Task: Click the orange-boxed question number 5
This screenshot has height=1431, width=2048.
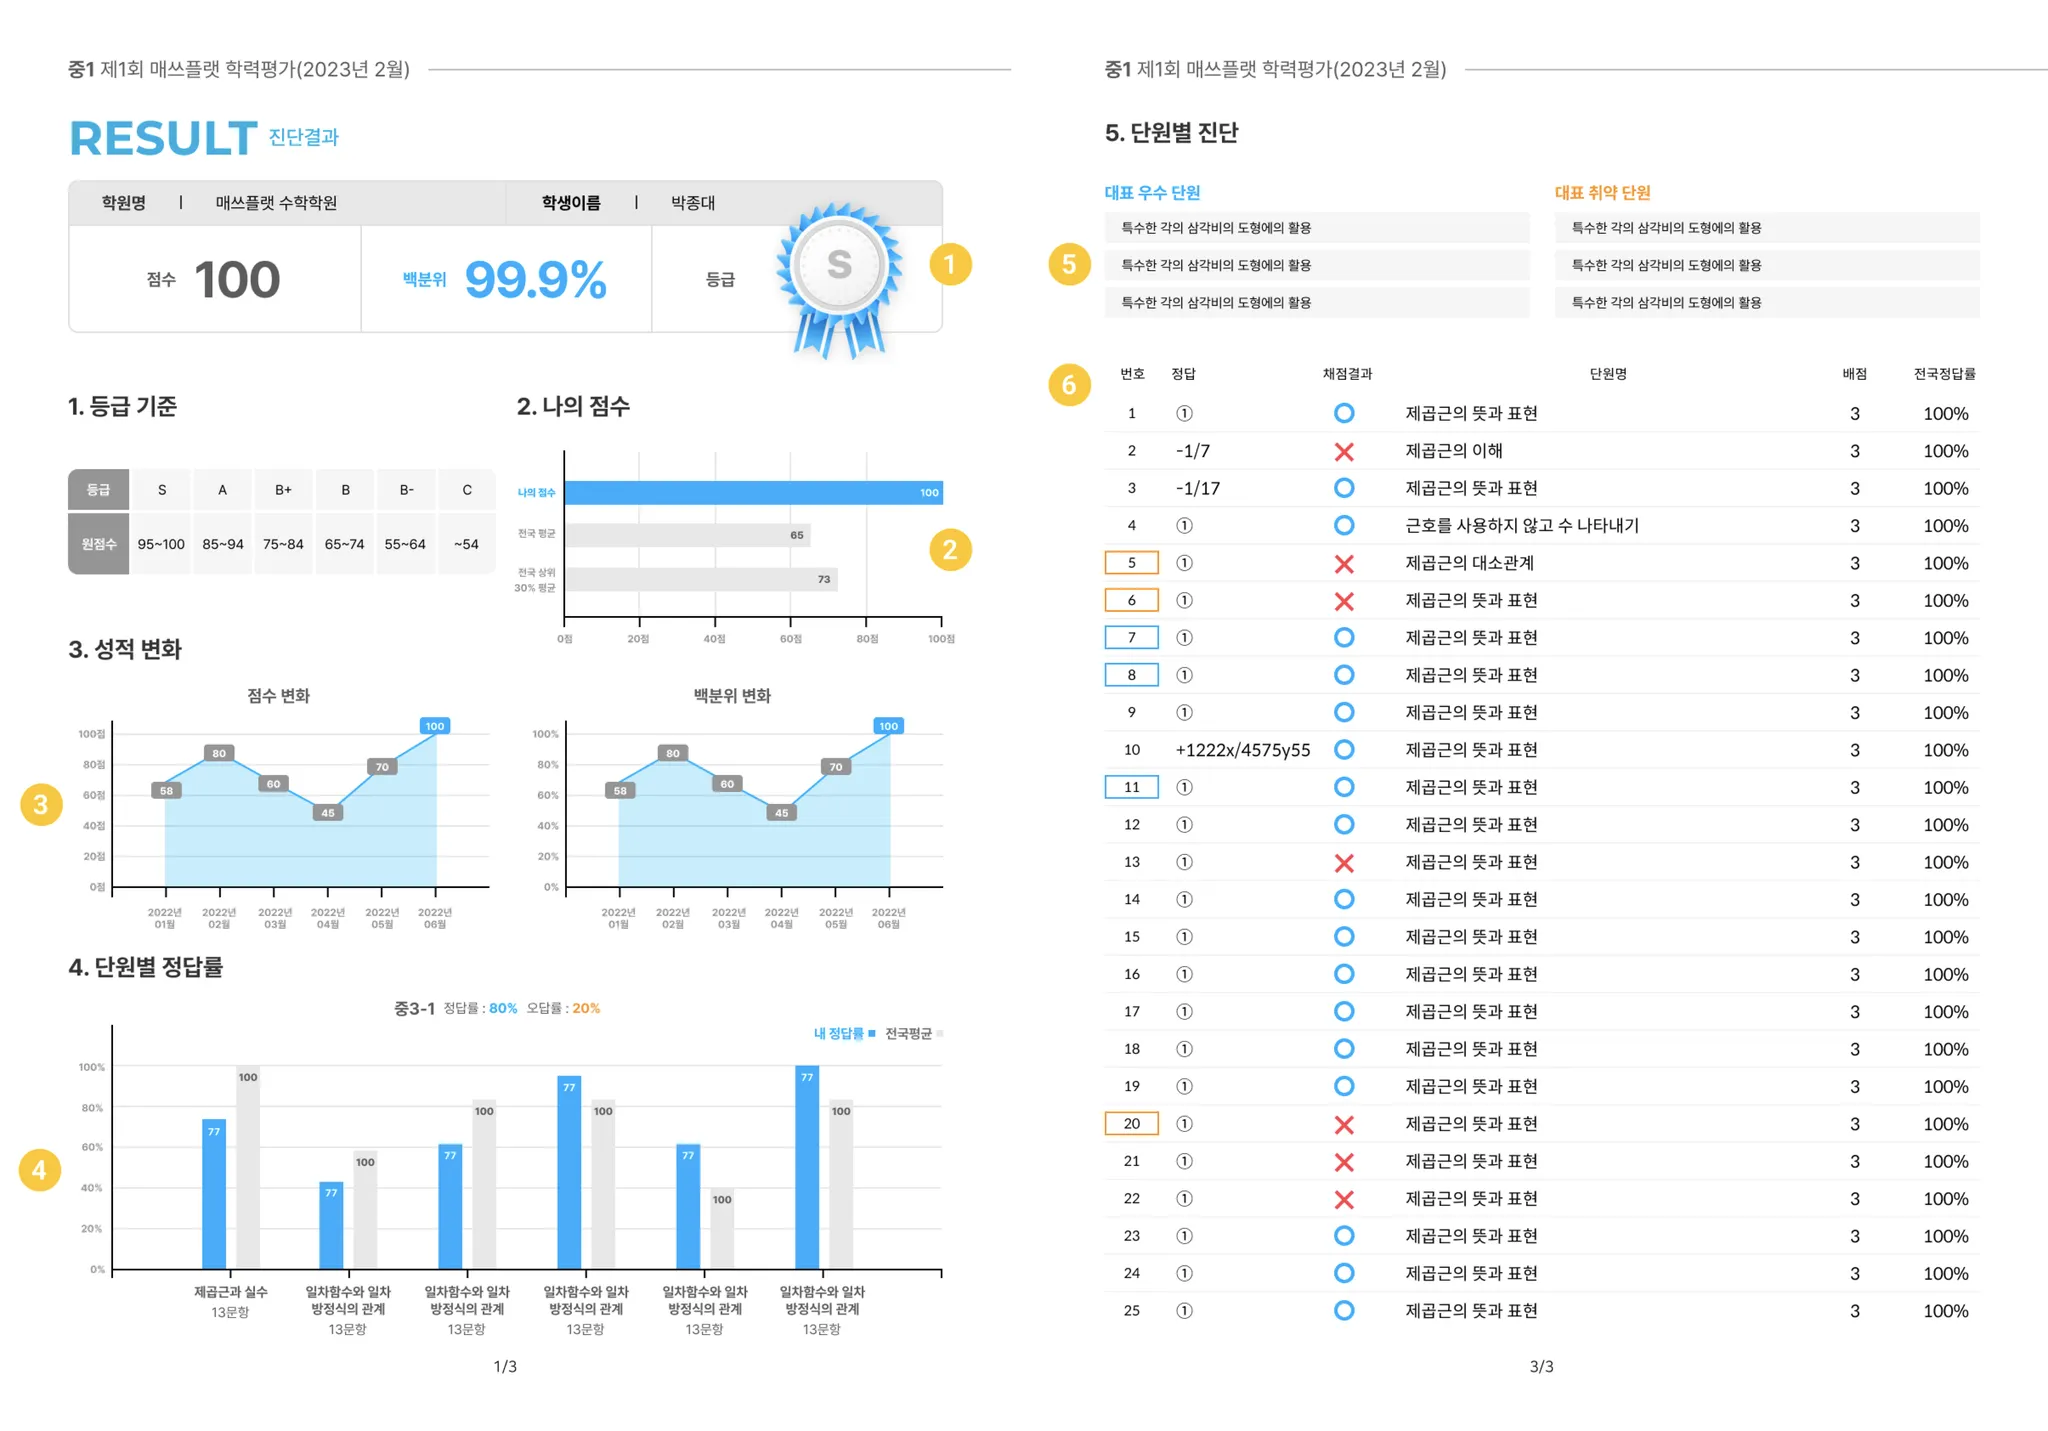Action: (1131, 563)
